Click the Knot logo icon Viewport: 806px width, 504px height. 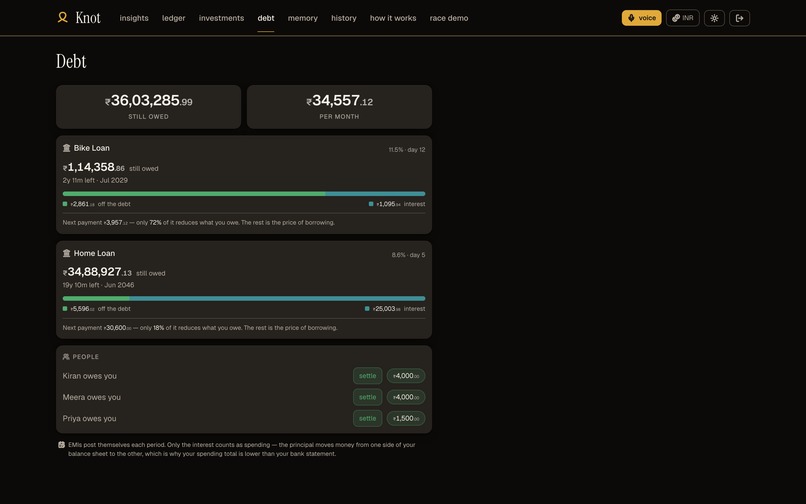(x=63, y=18)
